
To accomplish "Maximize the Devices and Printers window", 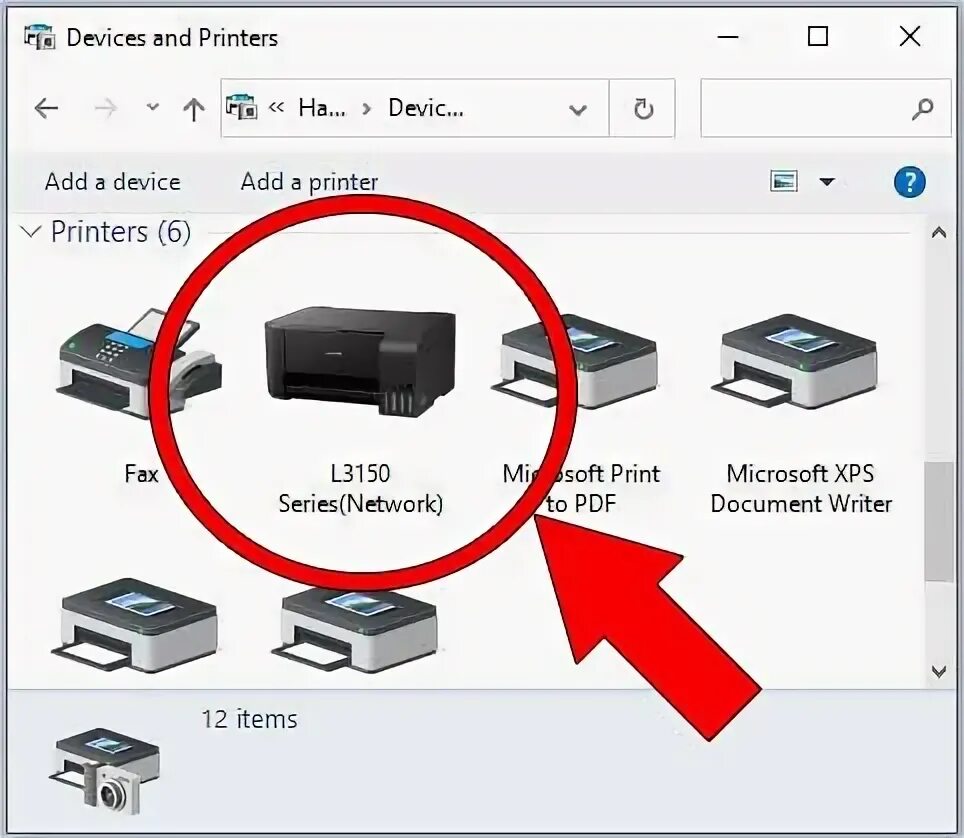I will coord(817,37).
